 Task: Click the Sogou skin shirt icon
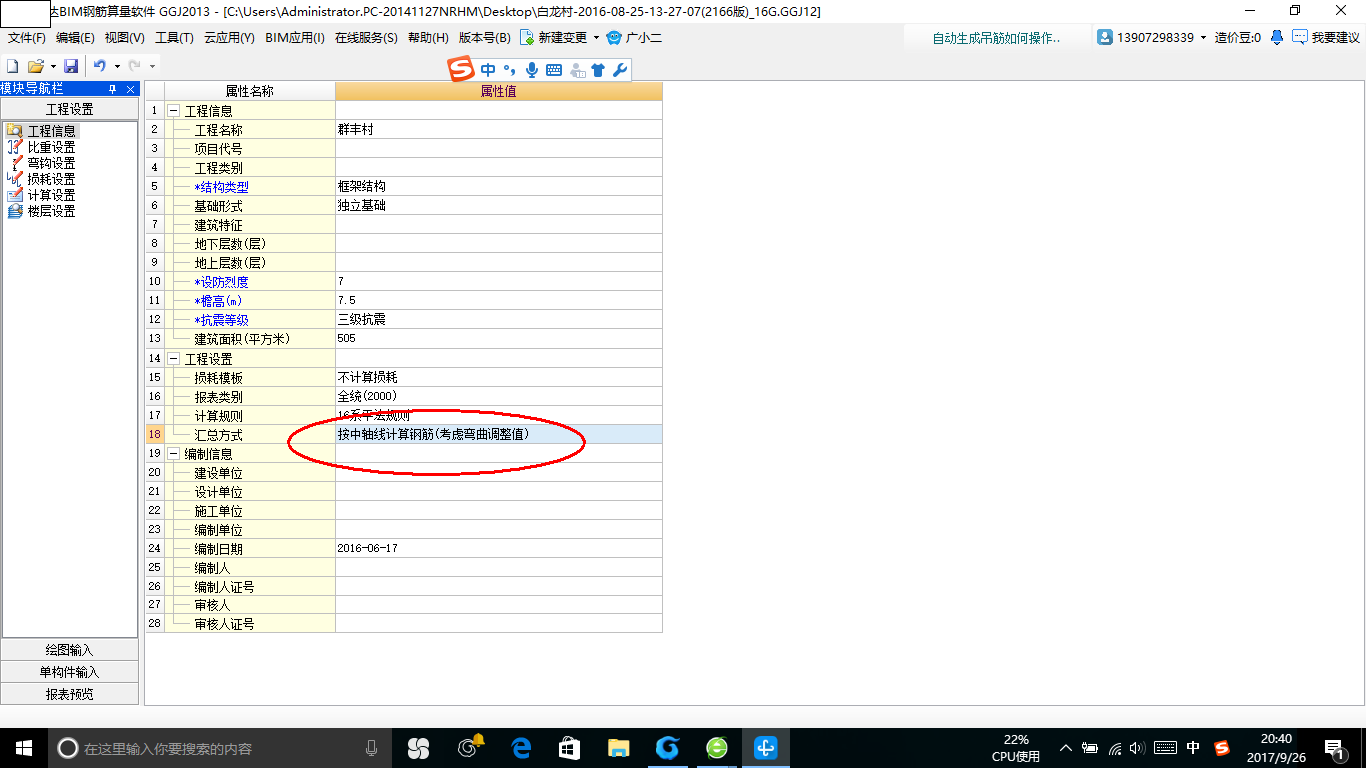pos(598,70)
